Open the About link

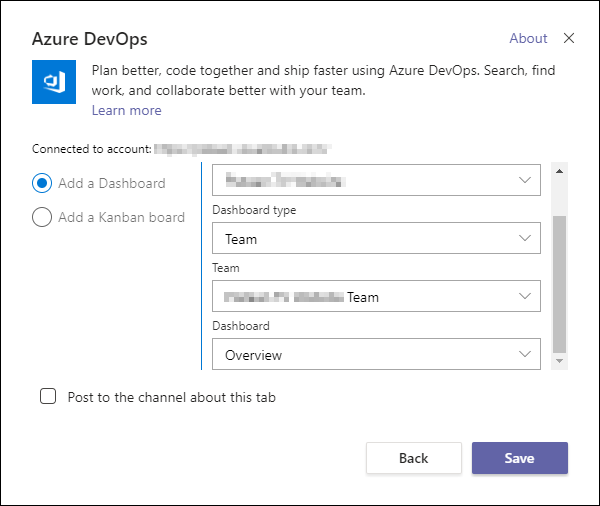click(528, 38)
